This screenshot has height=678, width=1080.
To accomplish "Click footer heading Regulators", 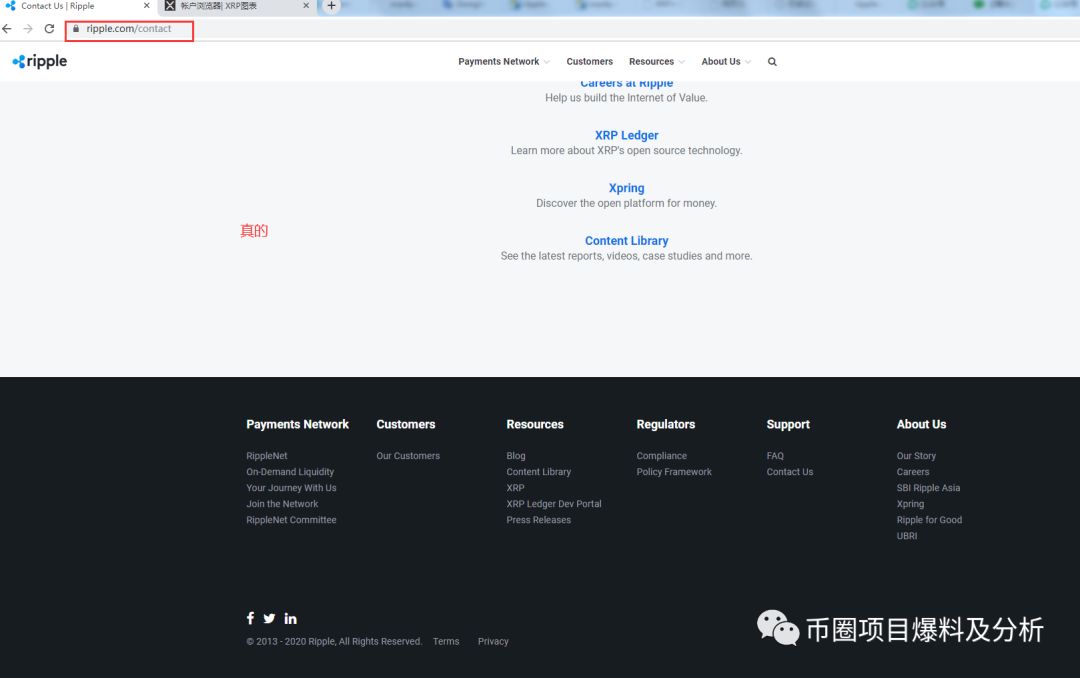I will (665, 424).
